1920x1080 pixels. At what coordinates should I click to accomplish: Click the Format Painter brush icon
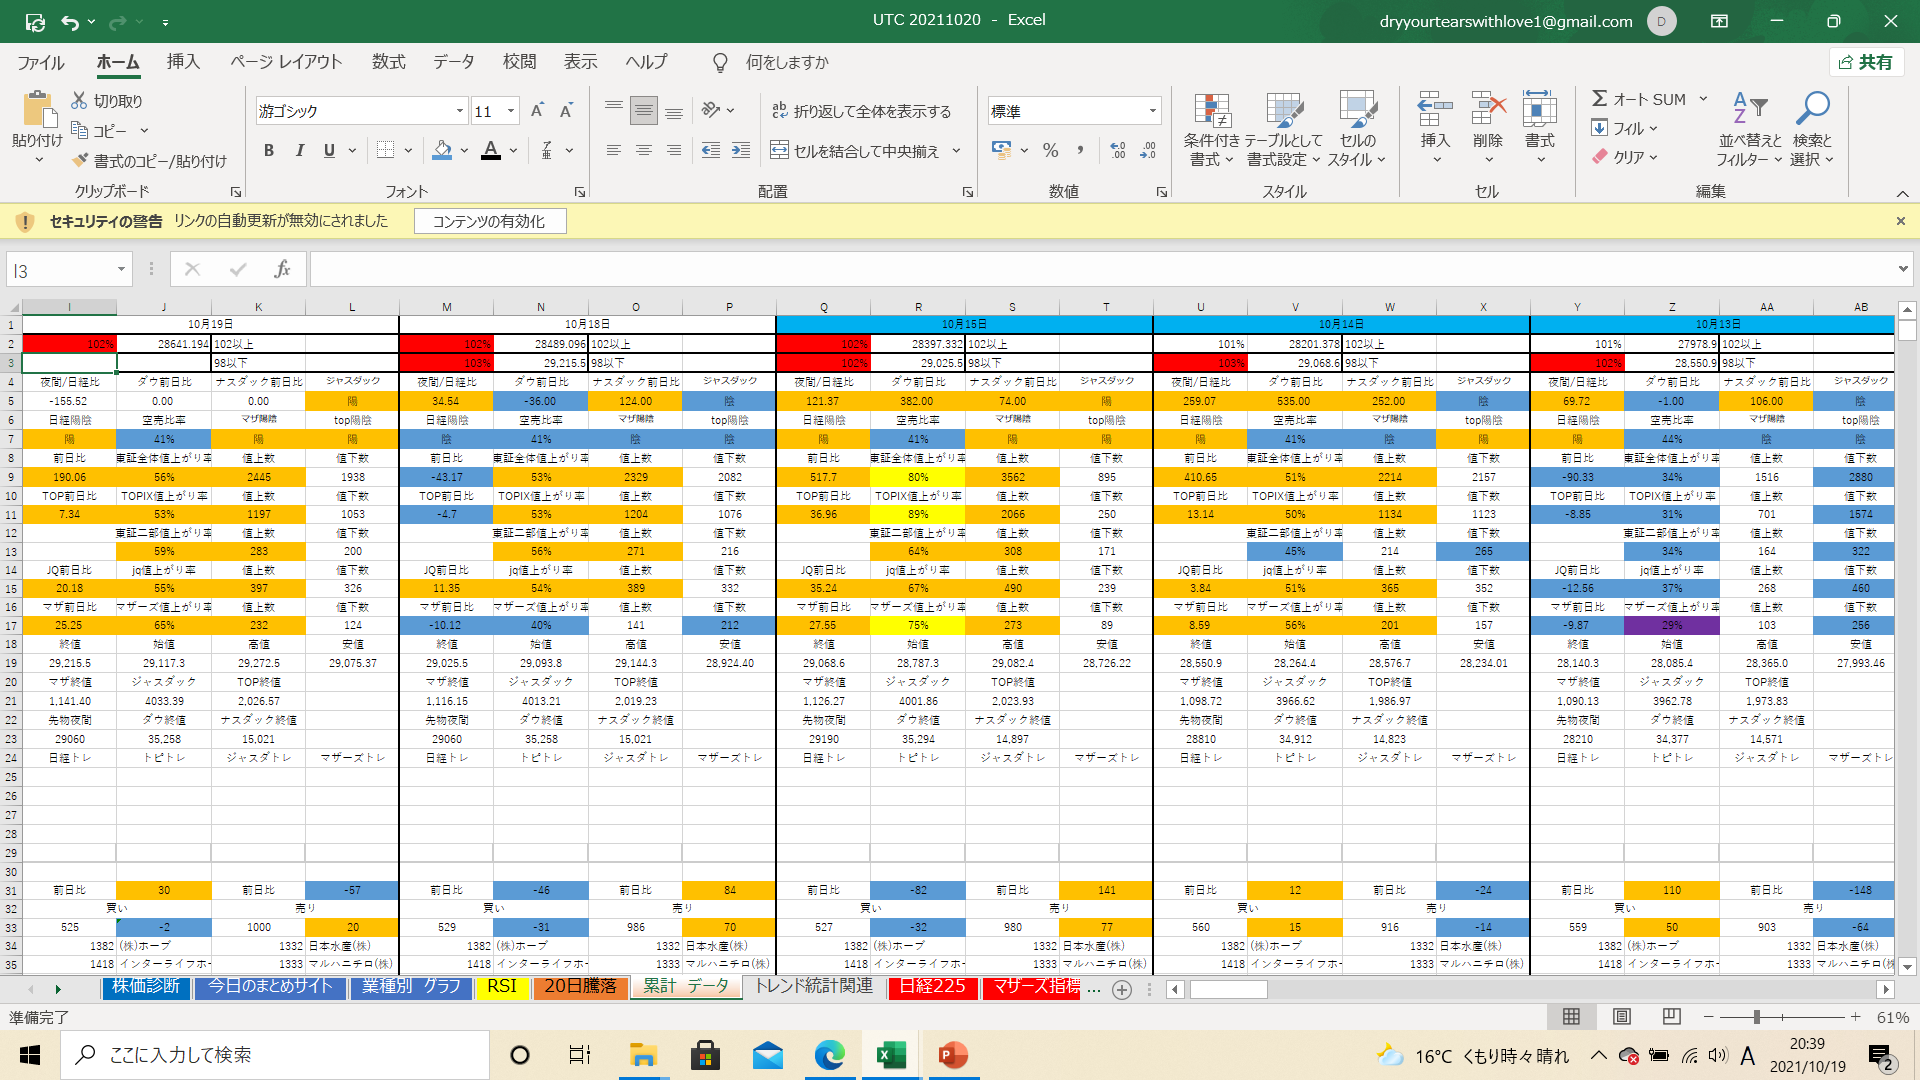[81, 161]
